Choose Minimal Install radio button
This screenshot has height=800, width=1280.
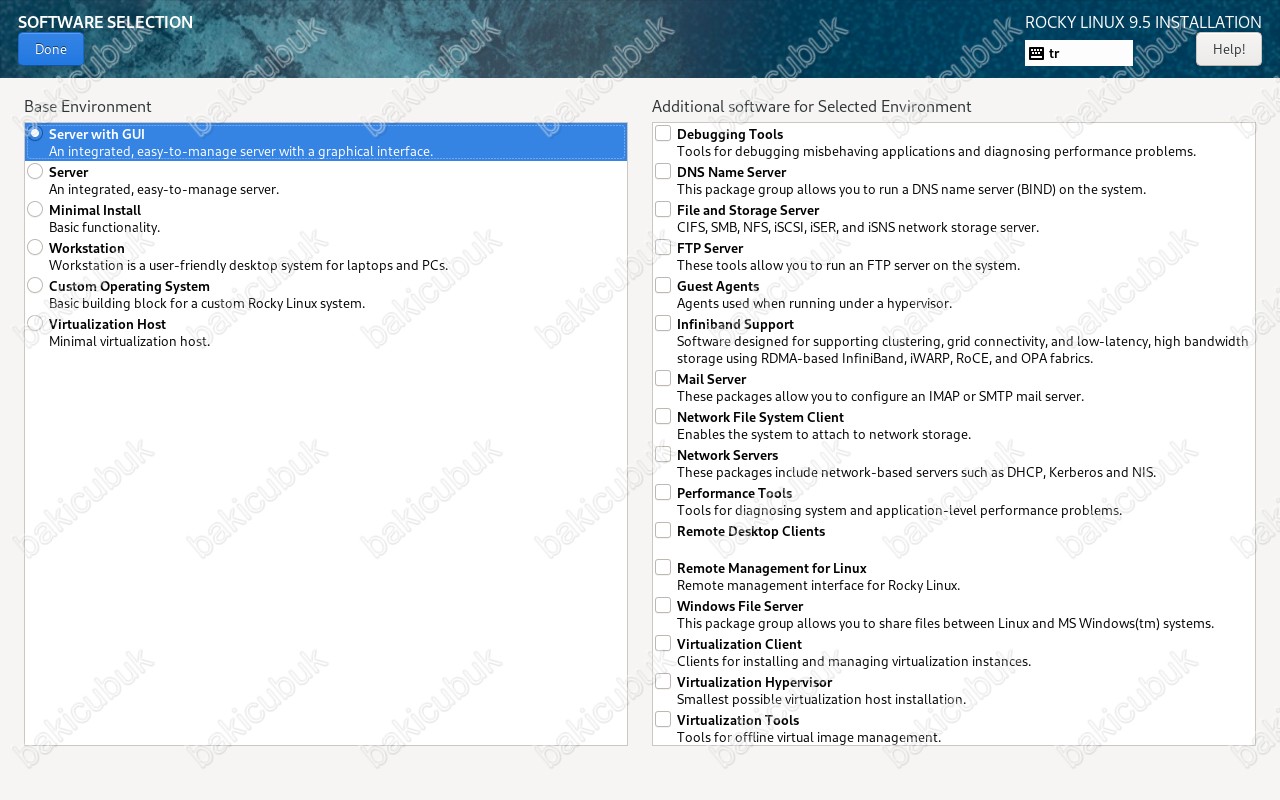coord(35,209)
